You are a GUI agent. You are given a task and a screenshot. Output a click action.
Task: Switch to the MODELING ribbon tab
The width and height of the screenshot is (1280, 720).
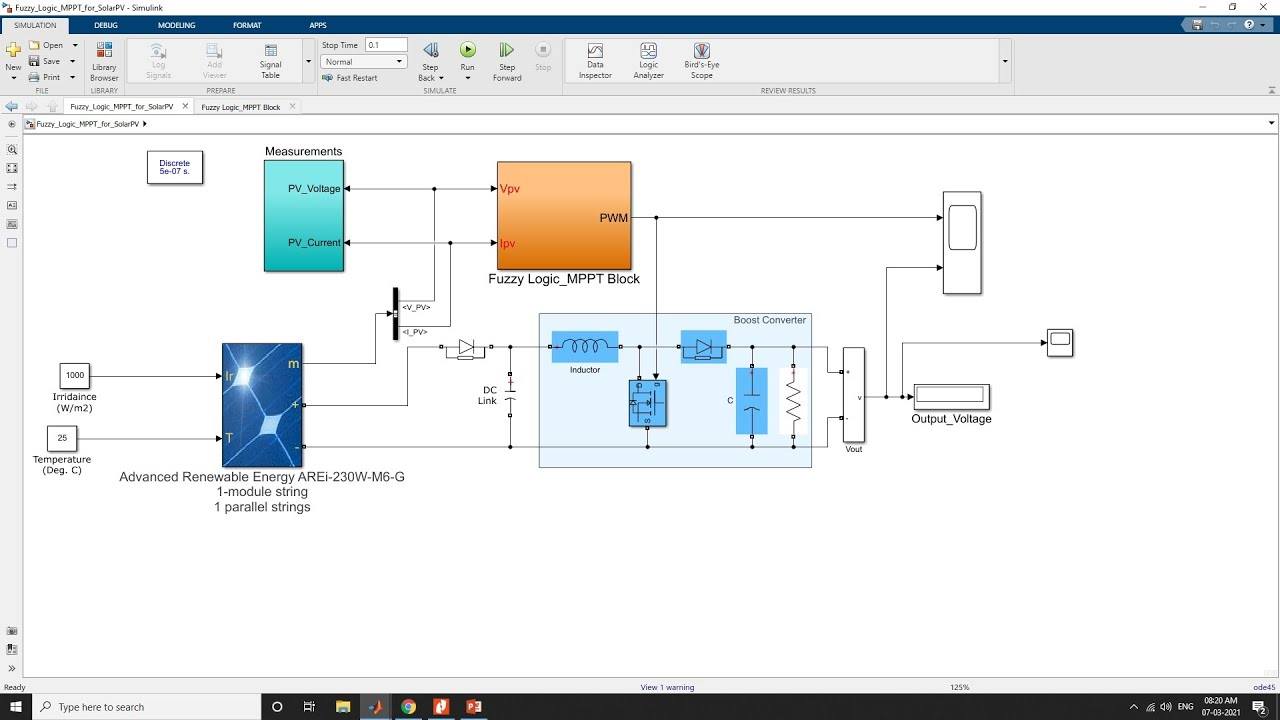tap(177, 25)
